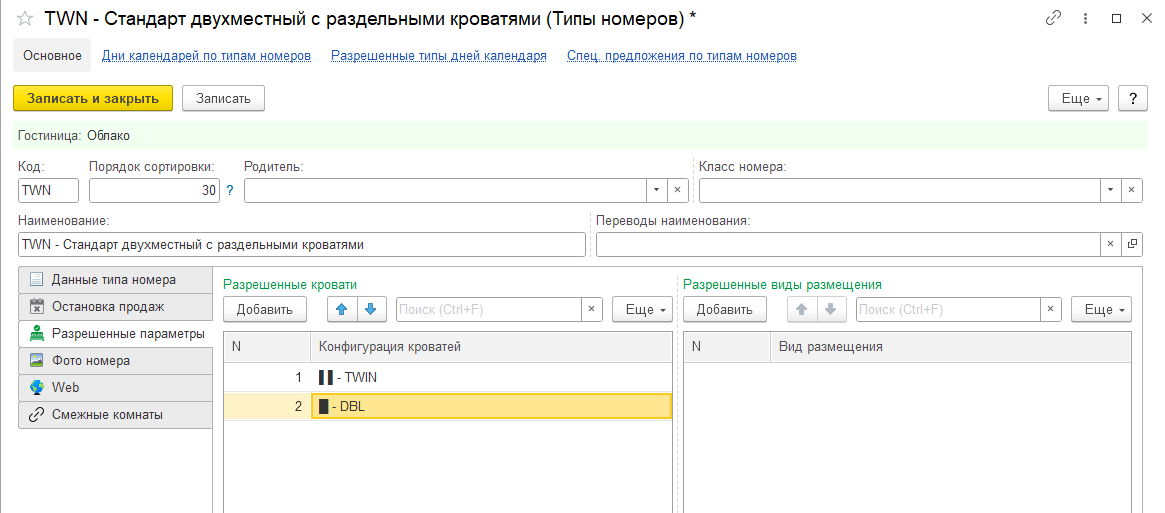The image size is (1165, 513).
Task: Expand the Класс номера dropdown
Action: tap(1110, 190)
